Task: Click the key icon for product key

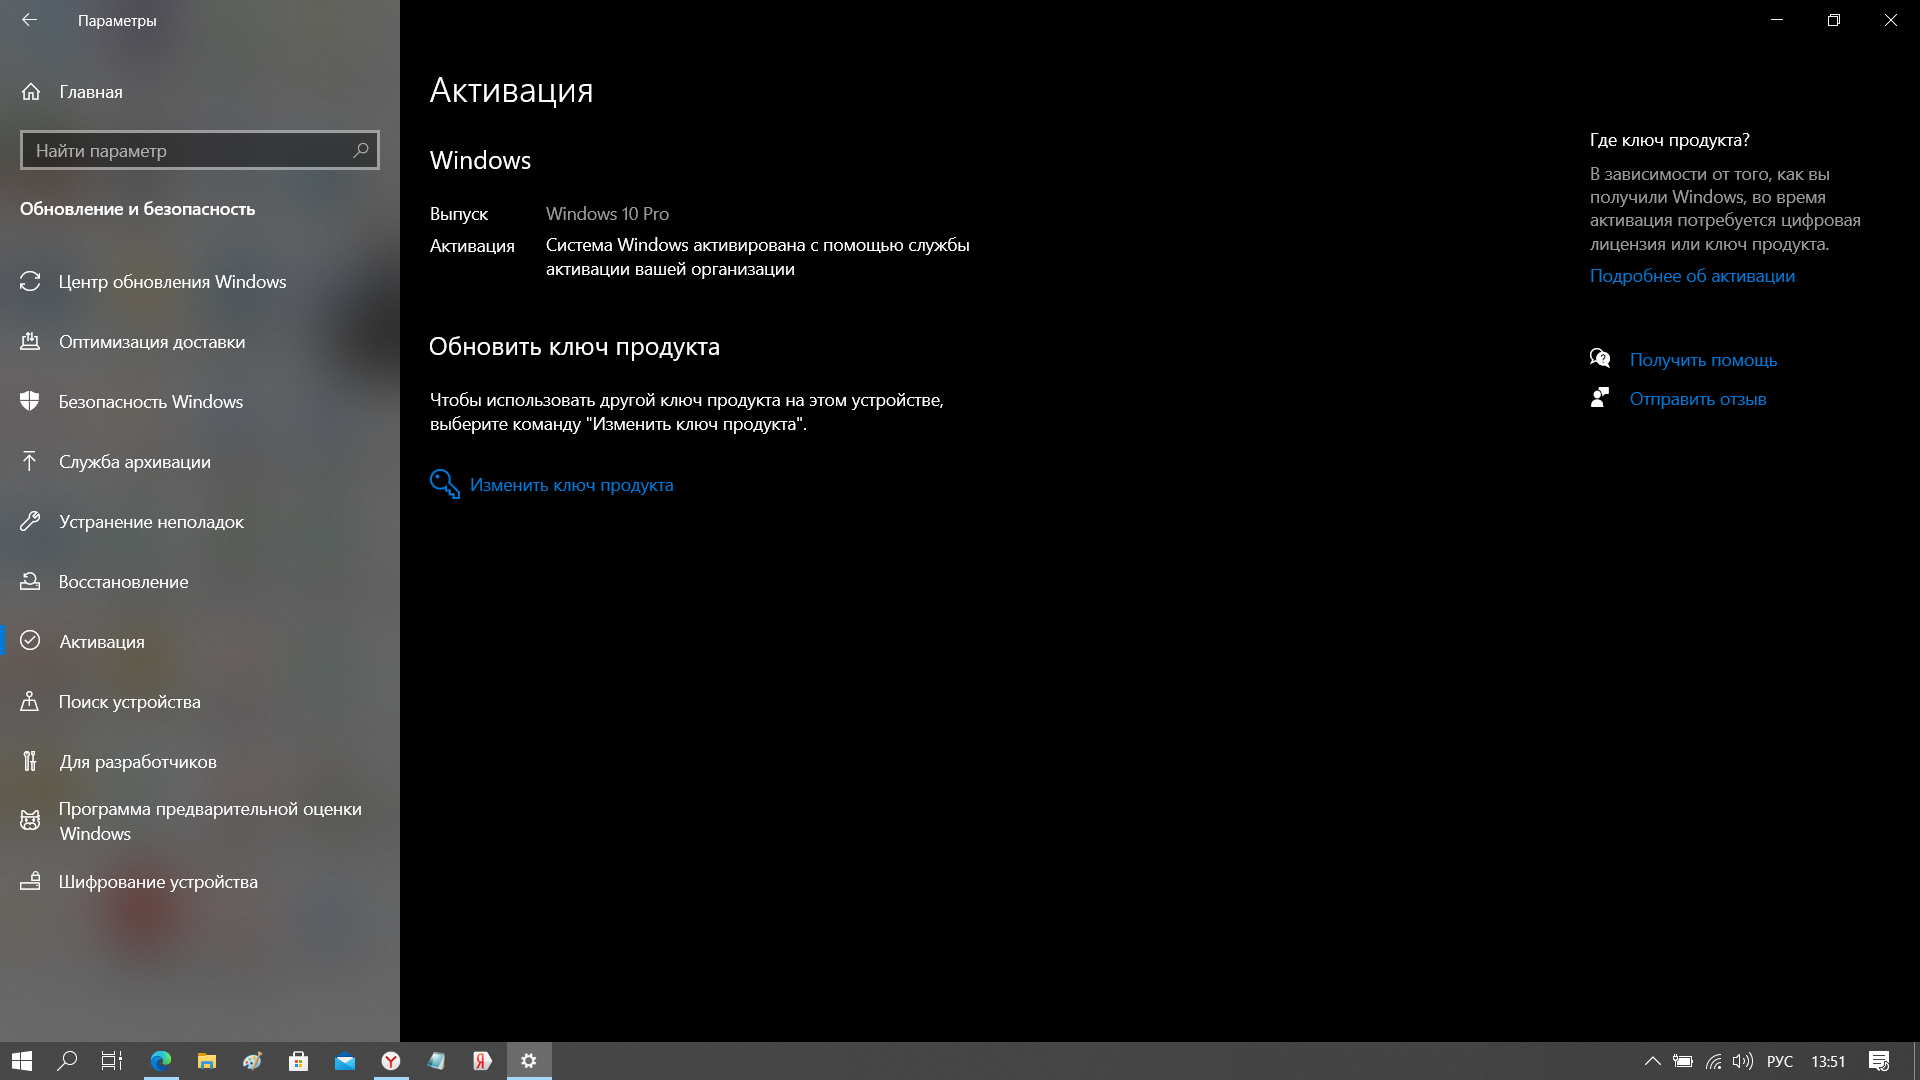Action: point(445,484)
